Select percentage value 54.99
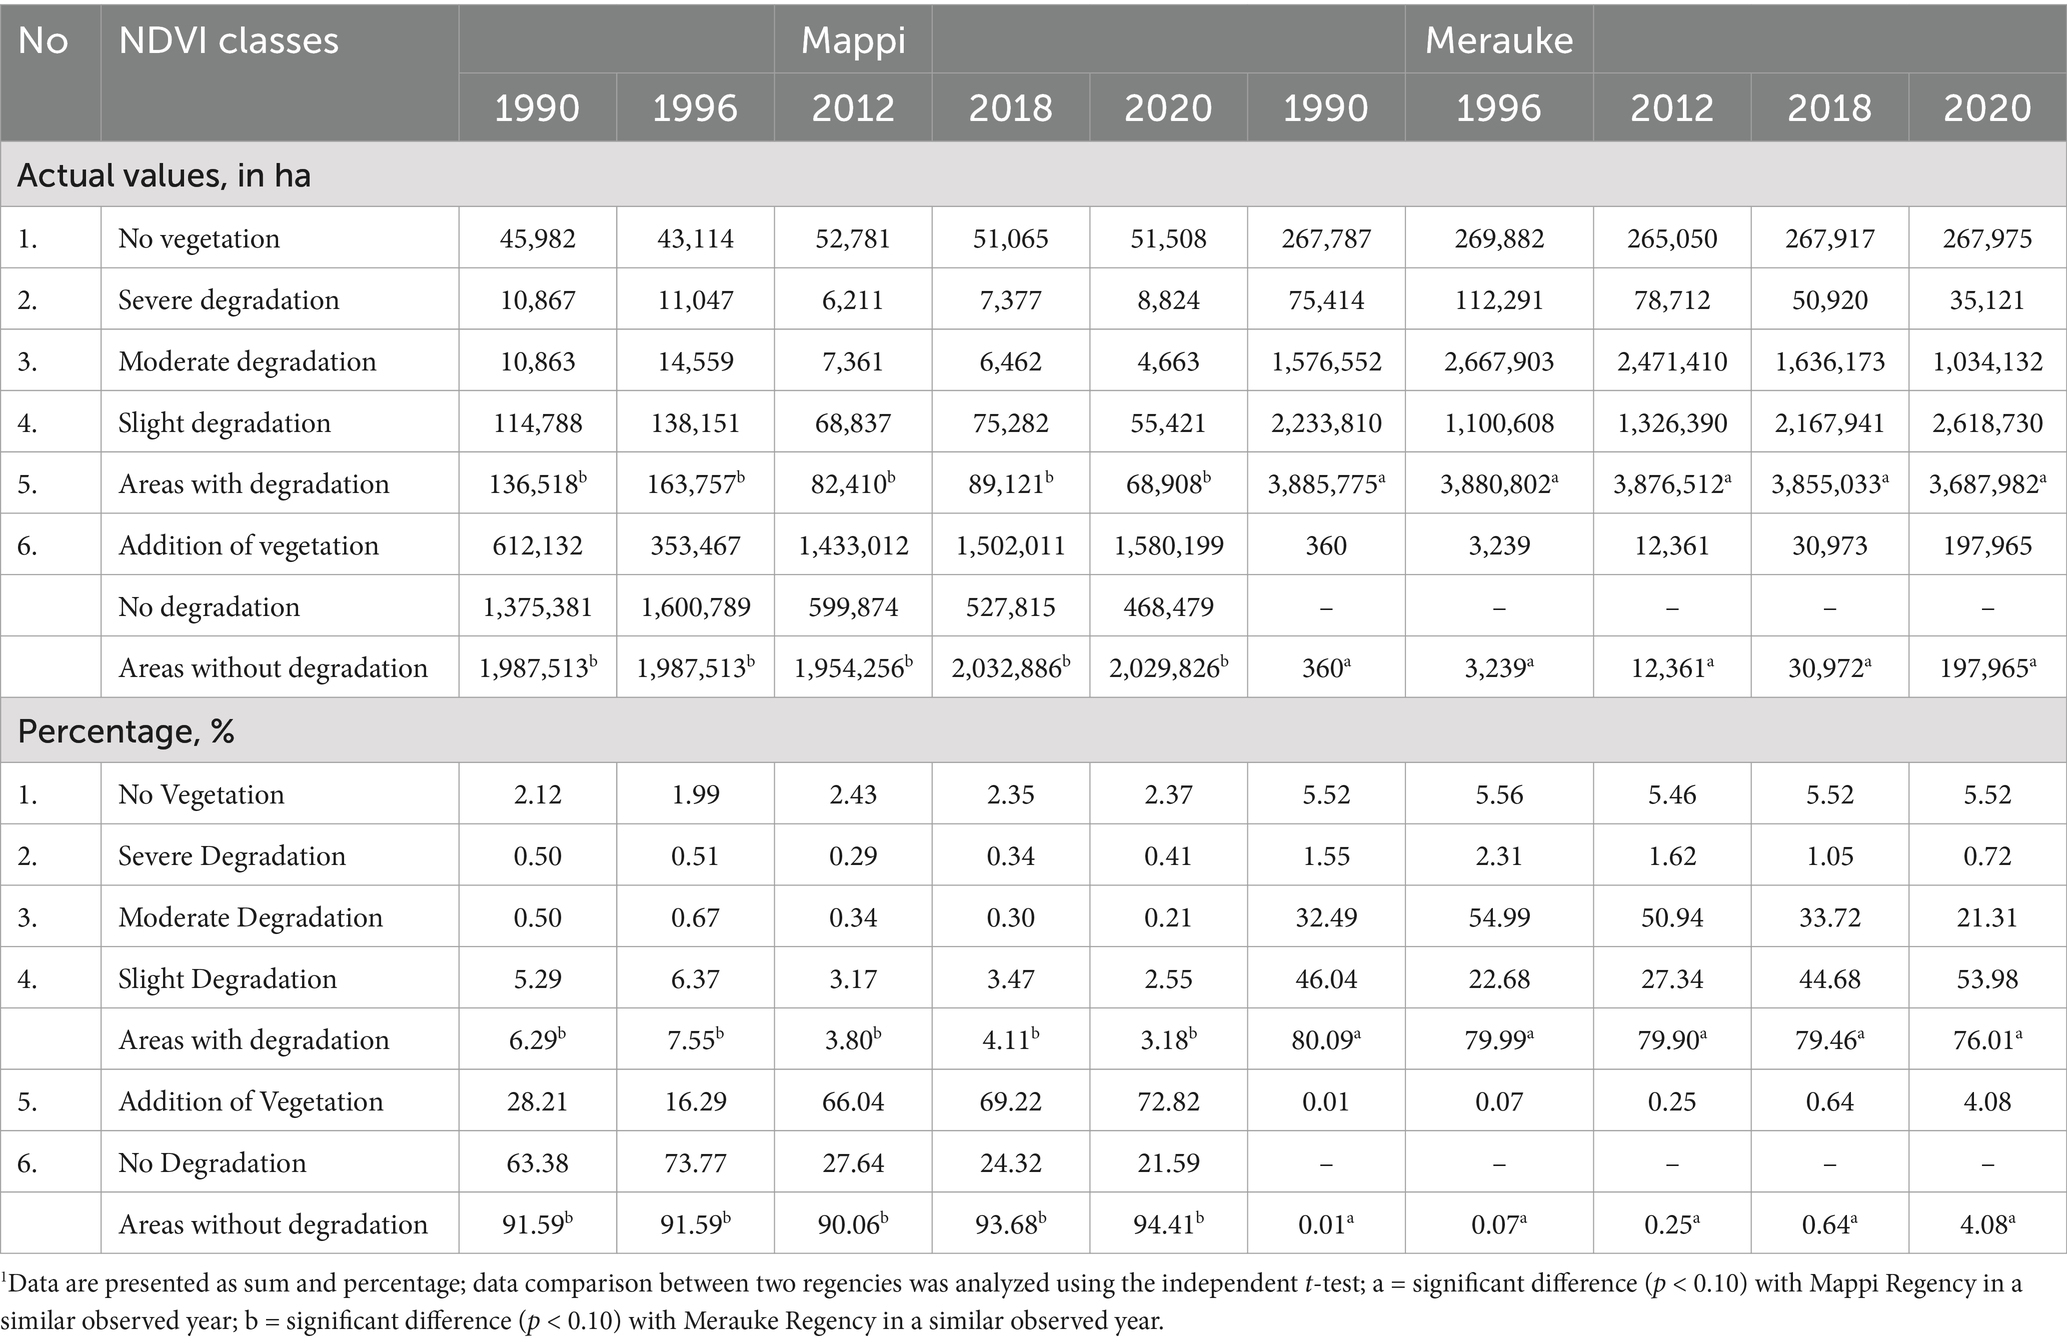The height and width of the screenshot is (1343, 2067). click(1498, 917)
